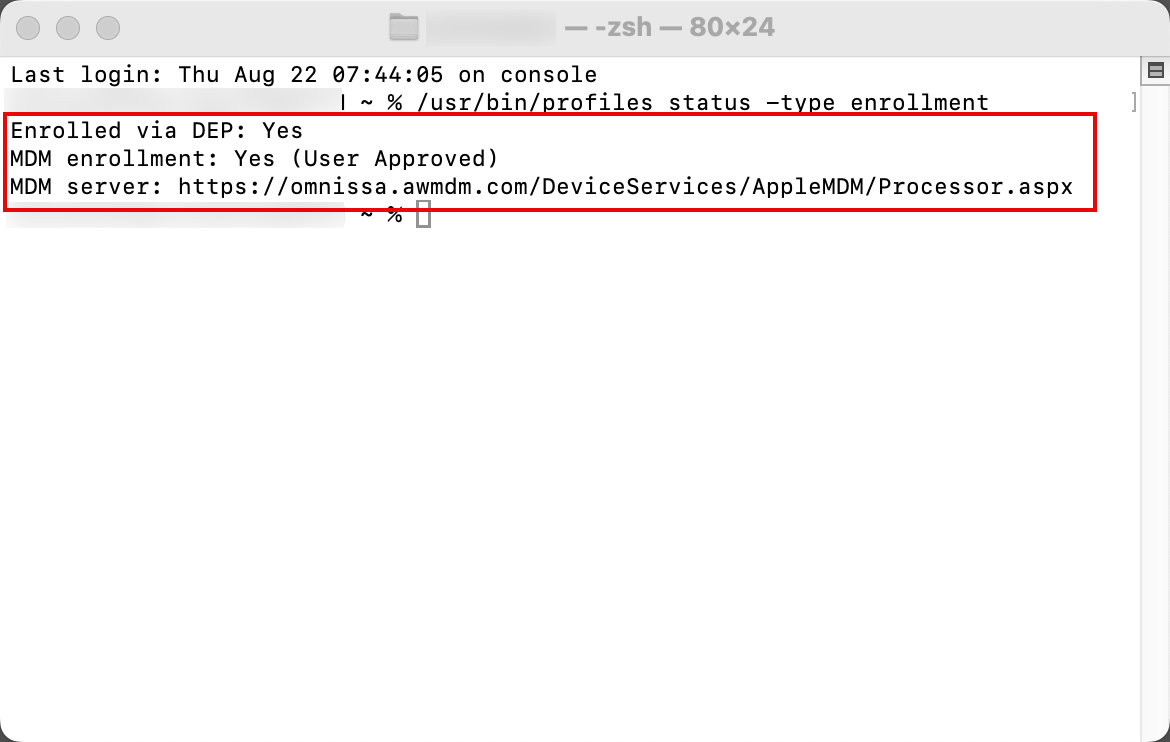Viewport: 1170px width, 742px height.
Task: Click the 'Enrolled via DEP: Yes' line
Action: tap(157, 130)
